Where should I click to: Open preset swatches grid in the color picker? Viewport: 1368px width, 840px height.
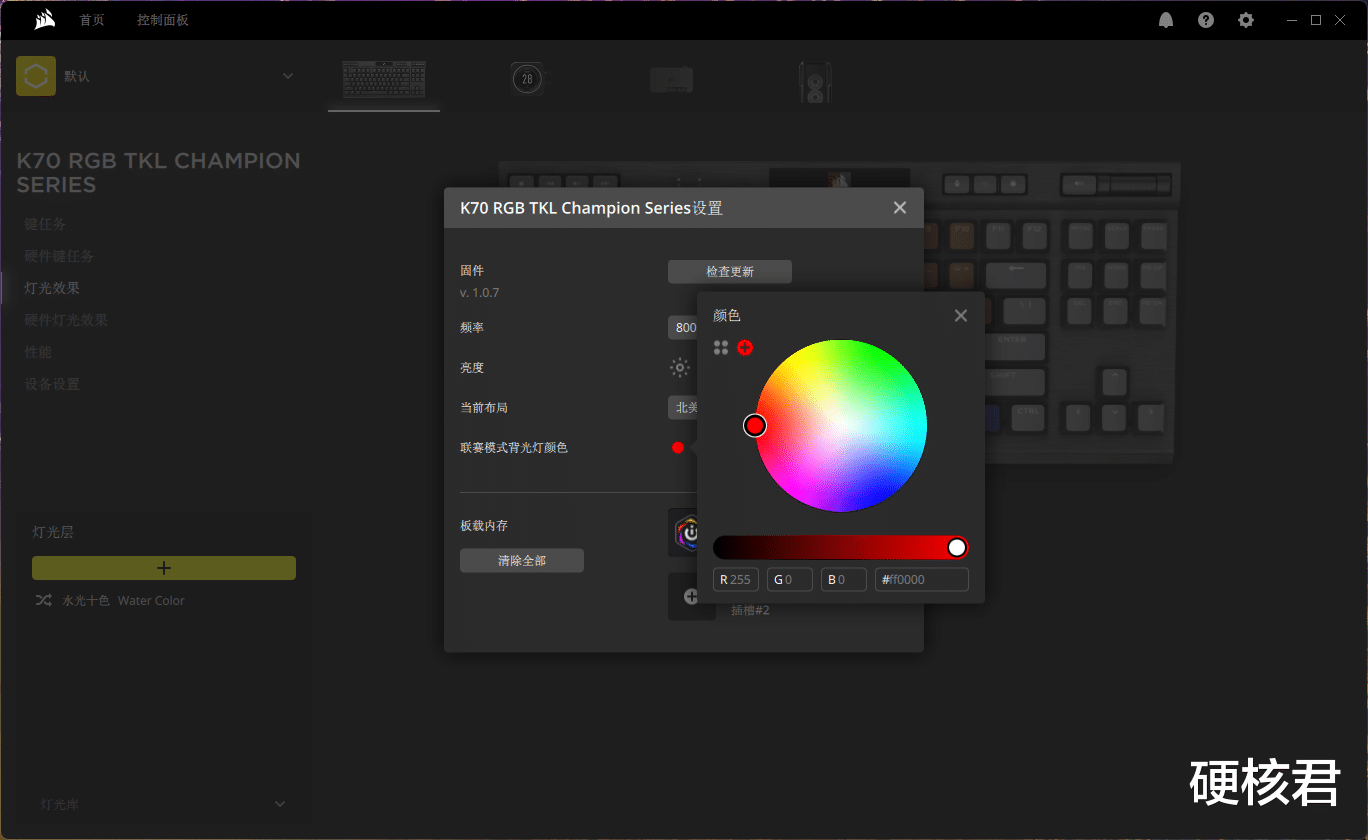pos(720,347)
